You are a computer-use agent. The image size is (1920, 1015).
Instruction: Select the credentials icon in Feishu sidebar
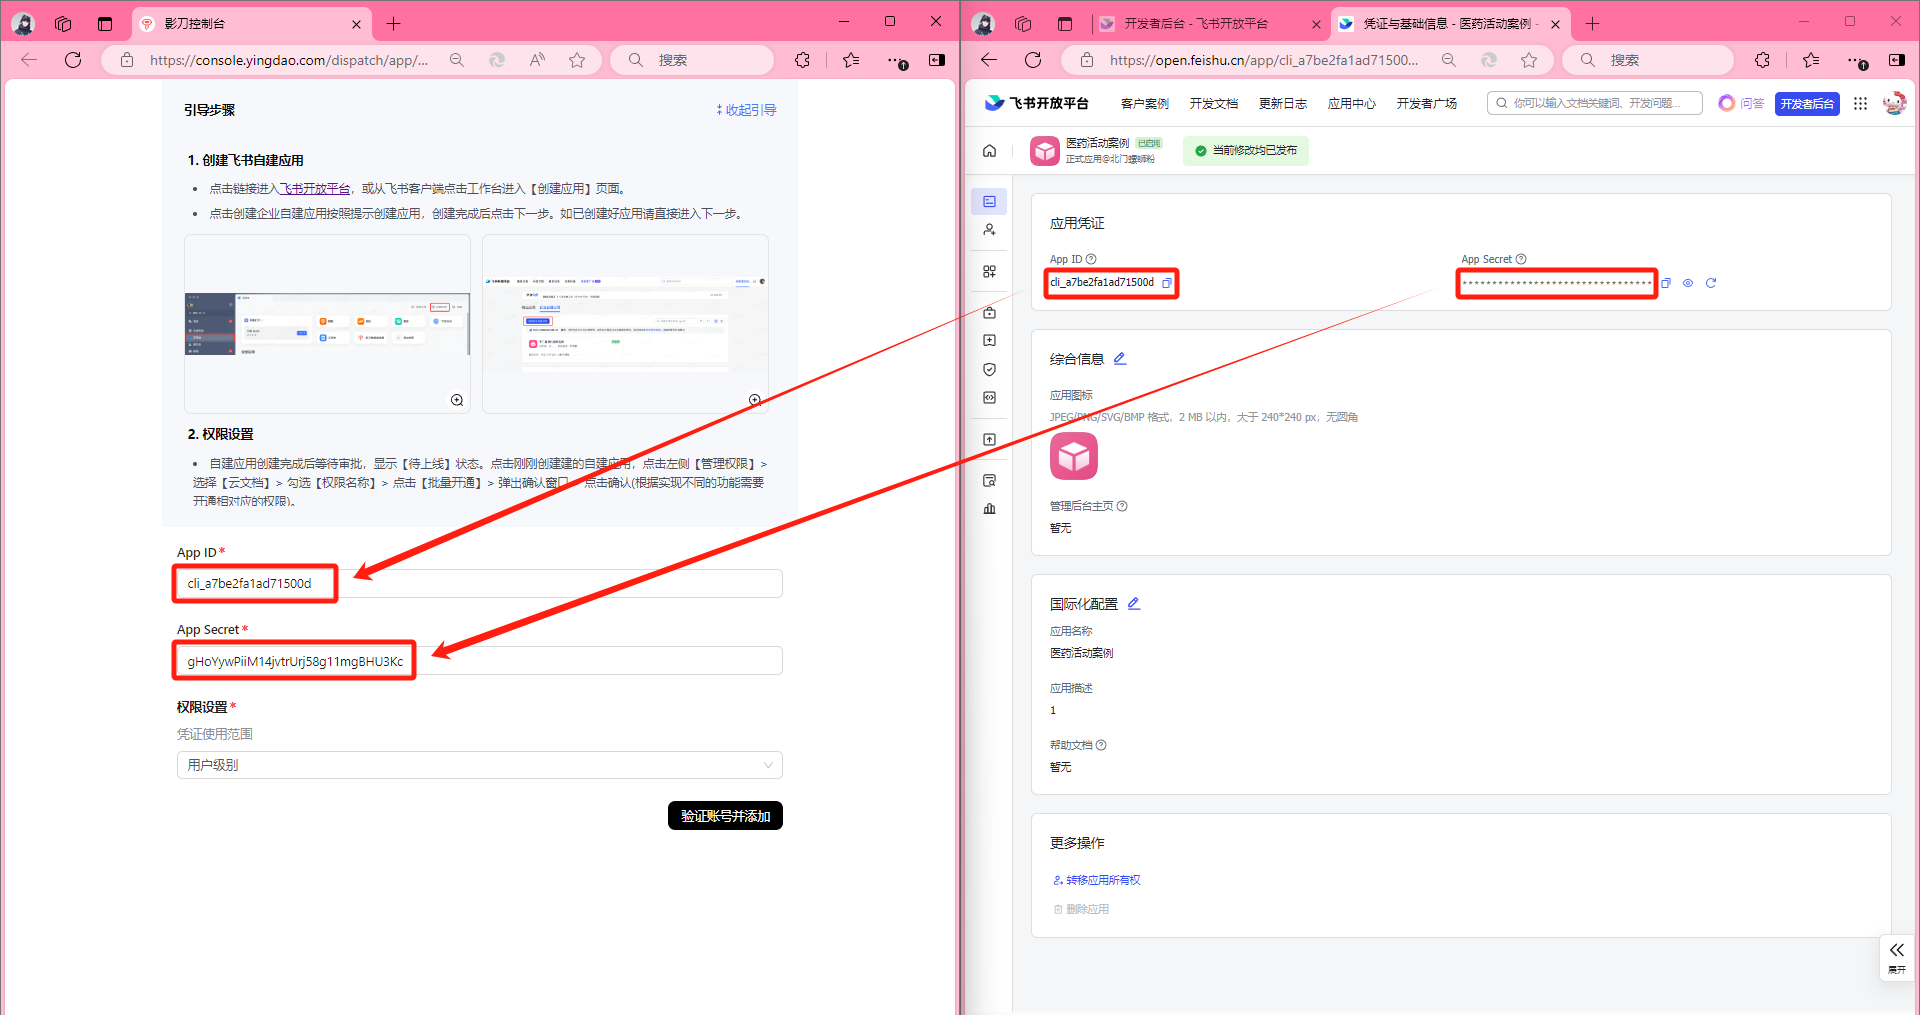point(989,201)
